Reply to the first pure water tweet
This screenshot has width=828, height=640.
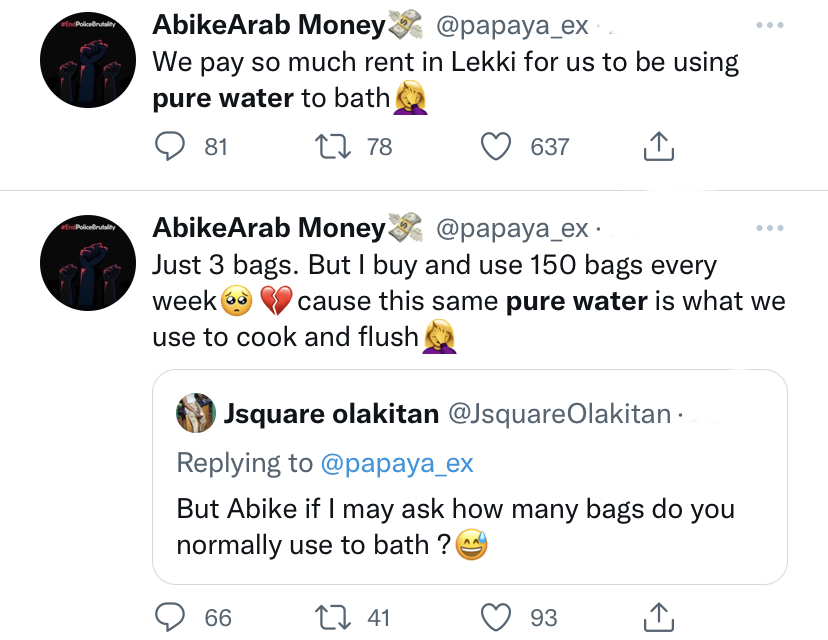(174, 147)
